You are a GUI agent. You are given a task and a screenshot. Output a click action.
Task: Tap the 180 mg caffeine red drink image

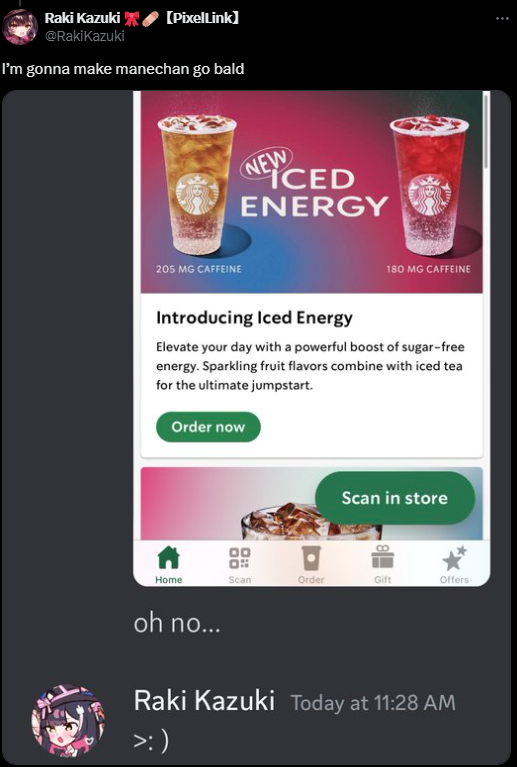tap(429, 185)
